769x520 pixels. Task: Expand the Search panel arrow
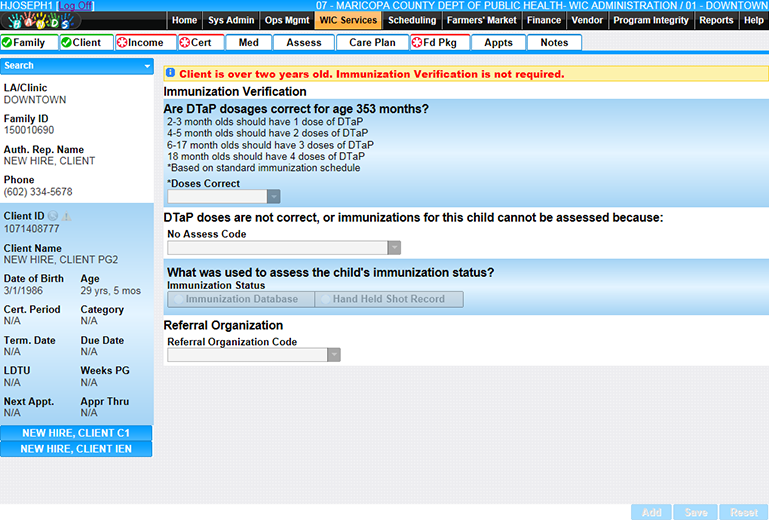[x=147, y=66]
